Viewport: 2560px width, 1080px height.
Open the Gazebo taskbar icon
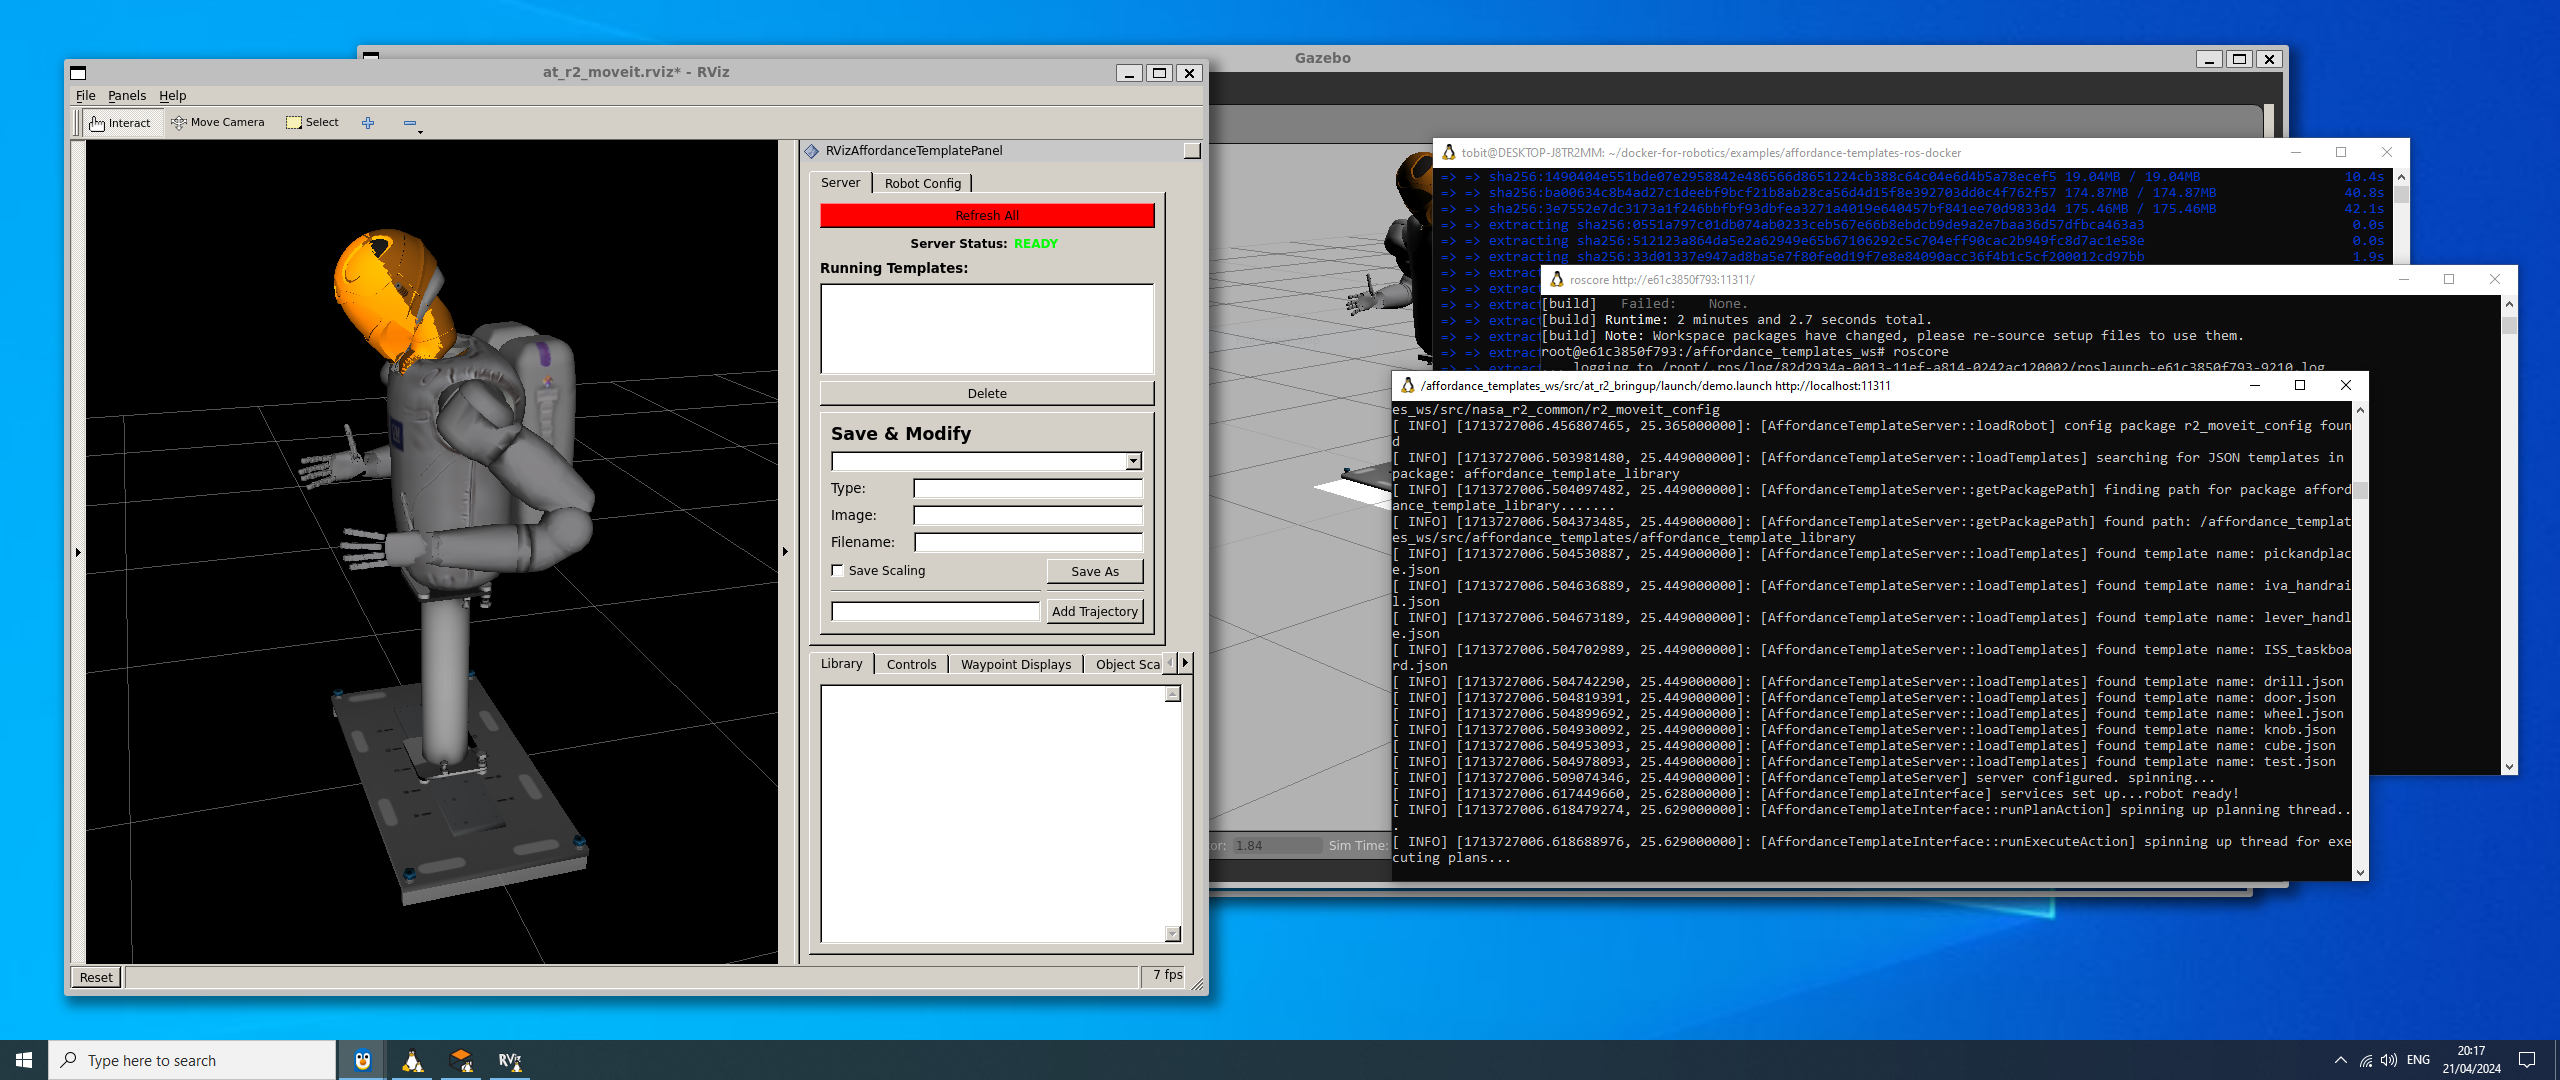(x=461, y=1060)
